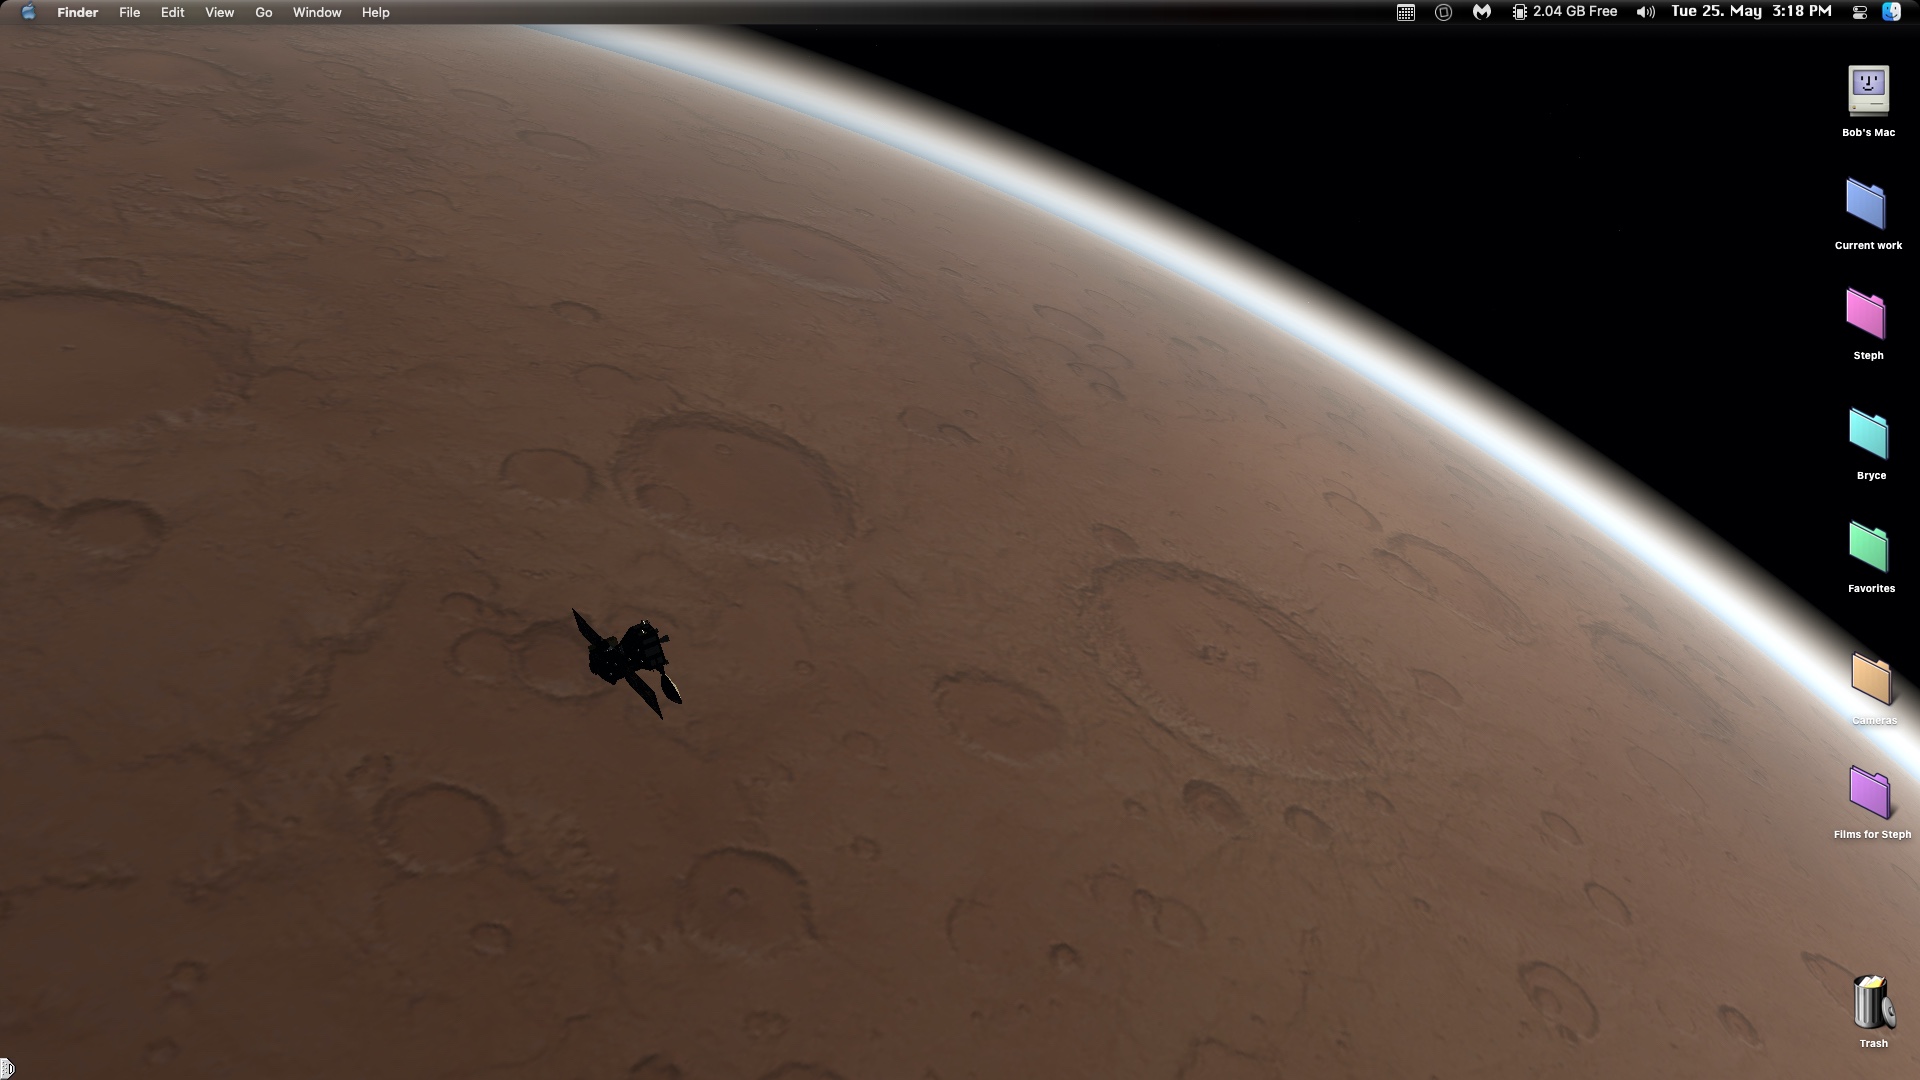This screenshot has width=1920, height=1080.
Task: Select the green Favorites folder
Action: 1868,547
